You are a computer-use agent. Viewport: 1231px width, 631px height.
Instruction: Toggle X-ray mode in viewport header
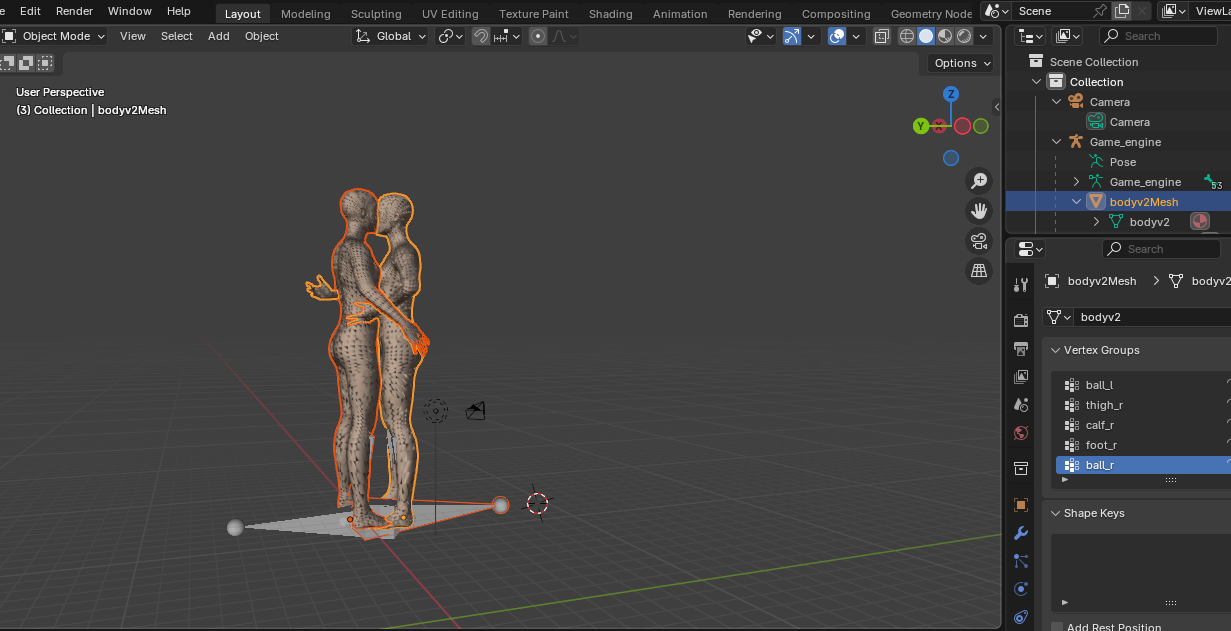[881, 36]
